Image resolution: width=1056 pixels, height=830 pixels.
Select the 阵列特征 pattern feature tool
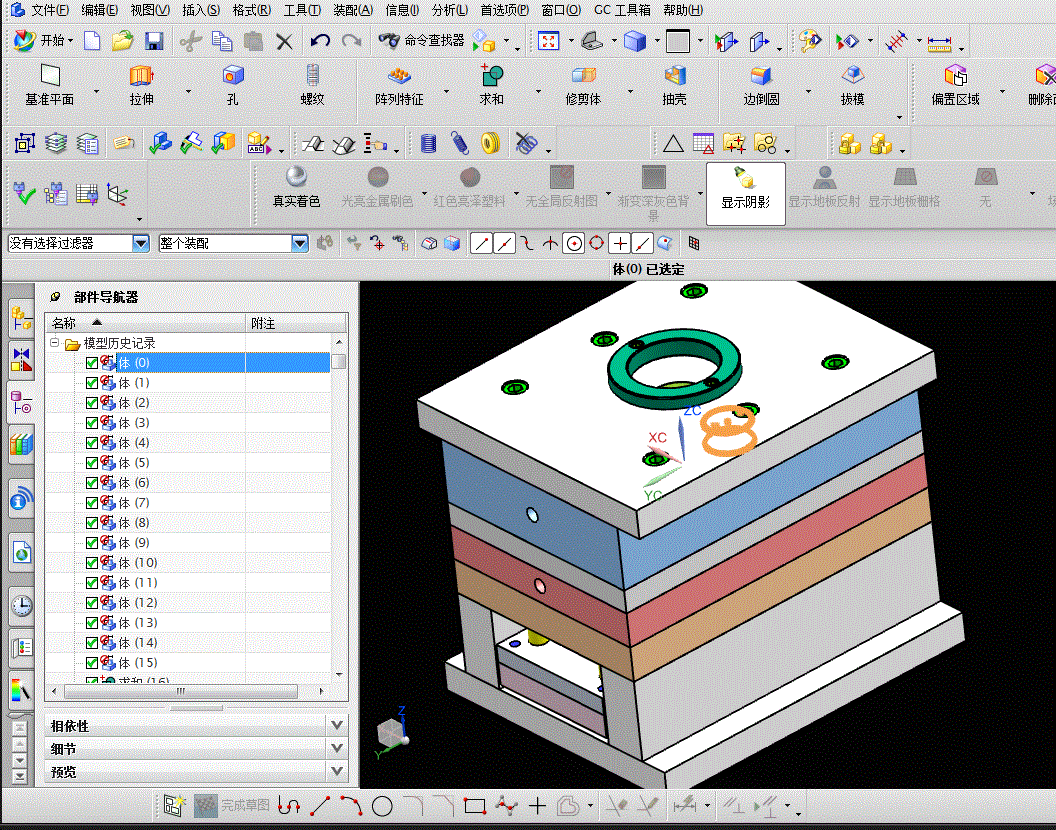(x=399, y=85)
